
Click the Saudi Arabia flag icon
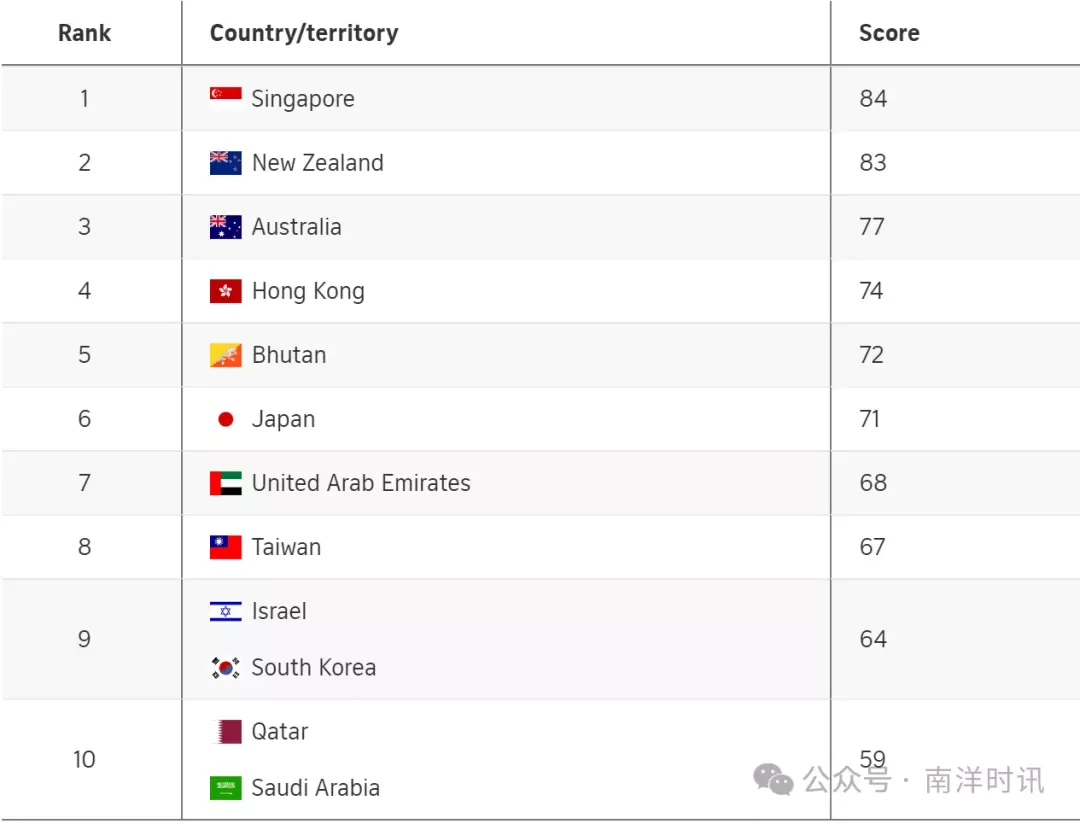(225, 787)
